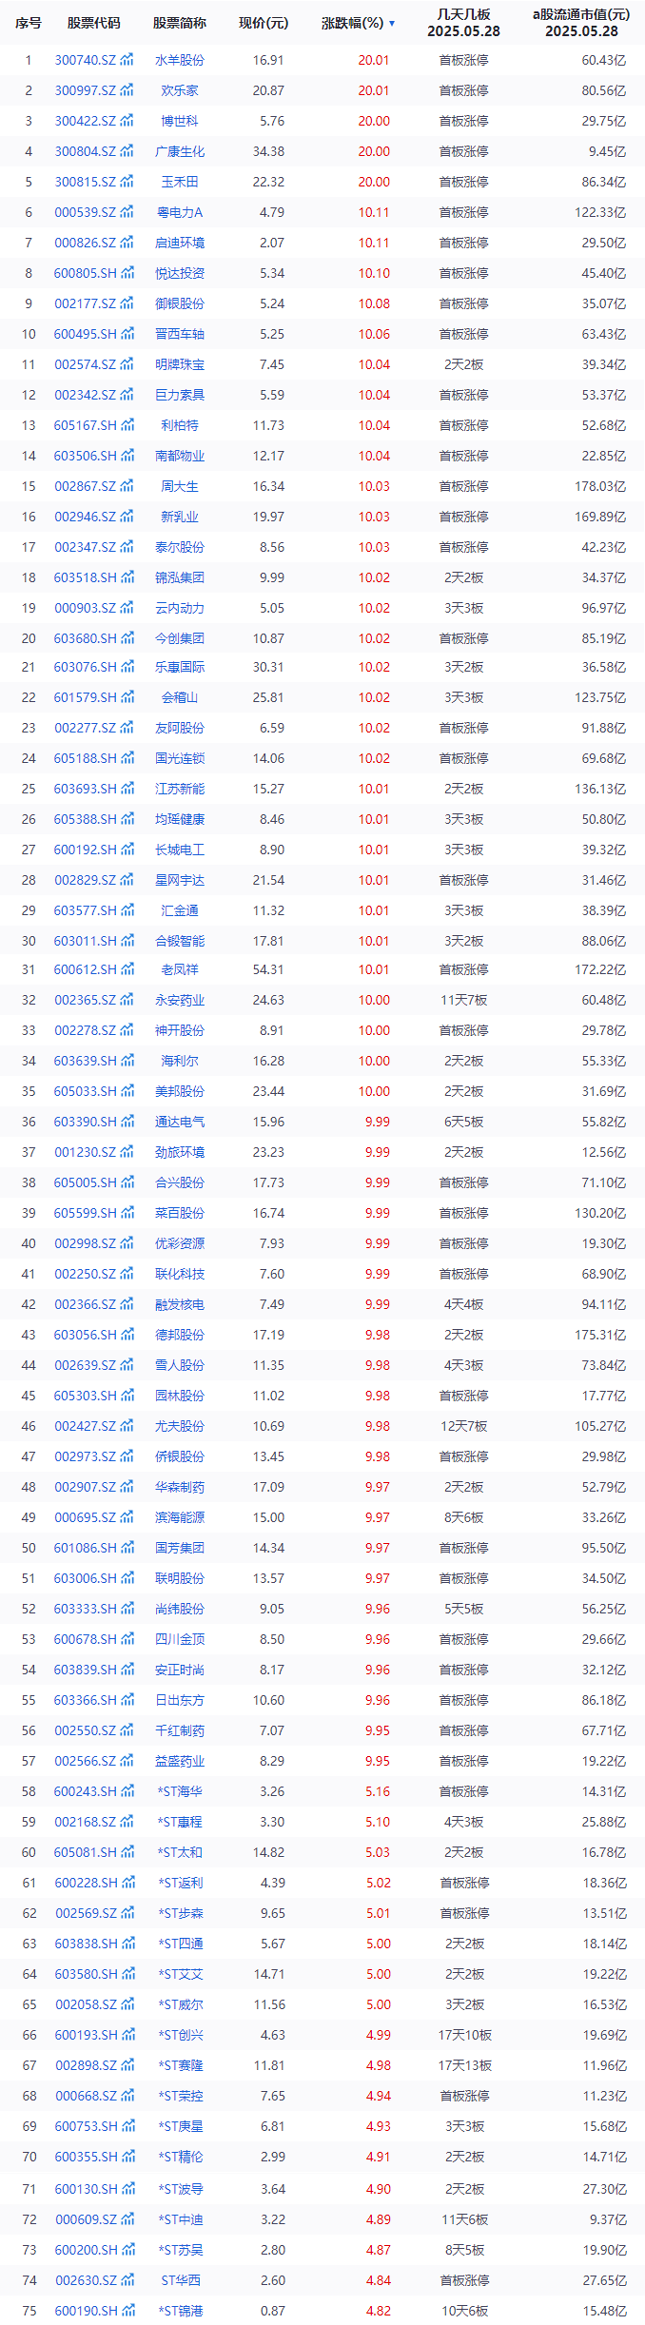The width and height of the screenshot is (645, 2325).
Task: Toggle sort arrow on 涨跌幅(%) column
Action: pyautogui.click(x=392, y=23)
